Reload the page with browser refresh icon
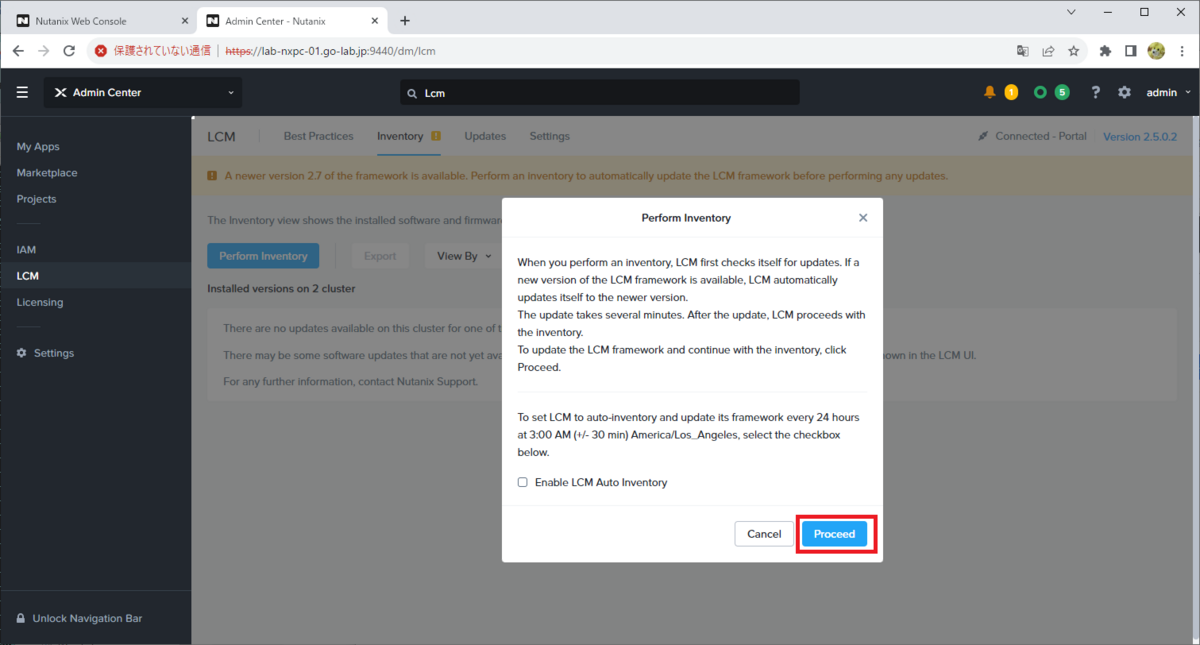The height and width of the screenshot is (645, 1200). point(69,51)
